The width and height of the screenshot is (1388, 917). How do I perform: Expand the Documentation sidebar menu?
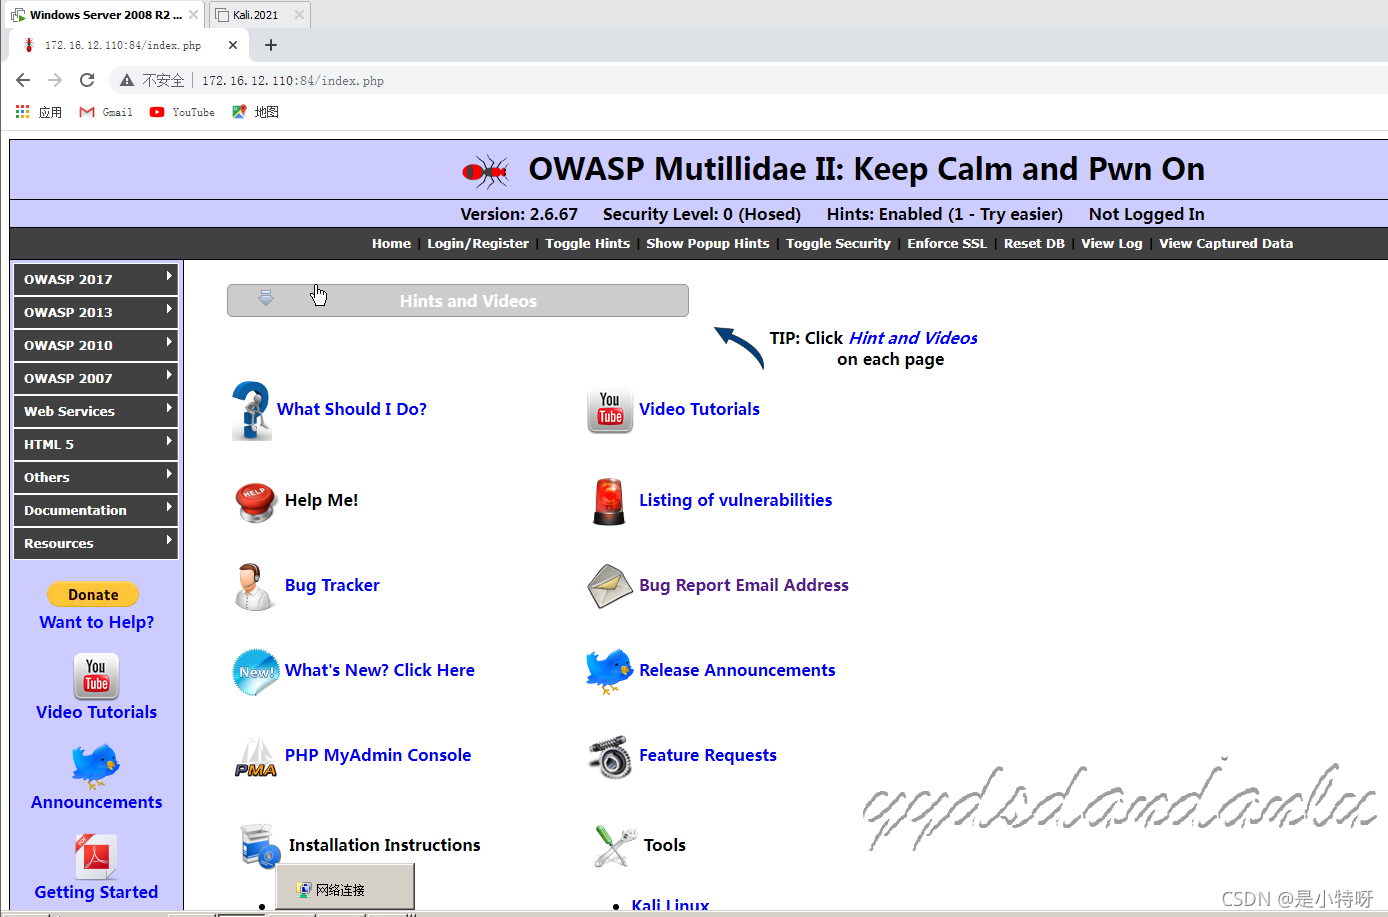pyautogui.click(x=96, y=510)
